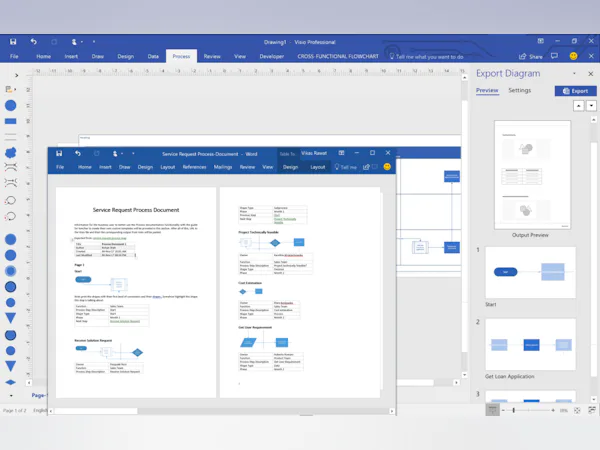
Task: Open Visio ribbon display options
Action: 540,41
